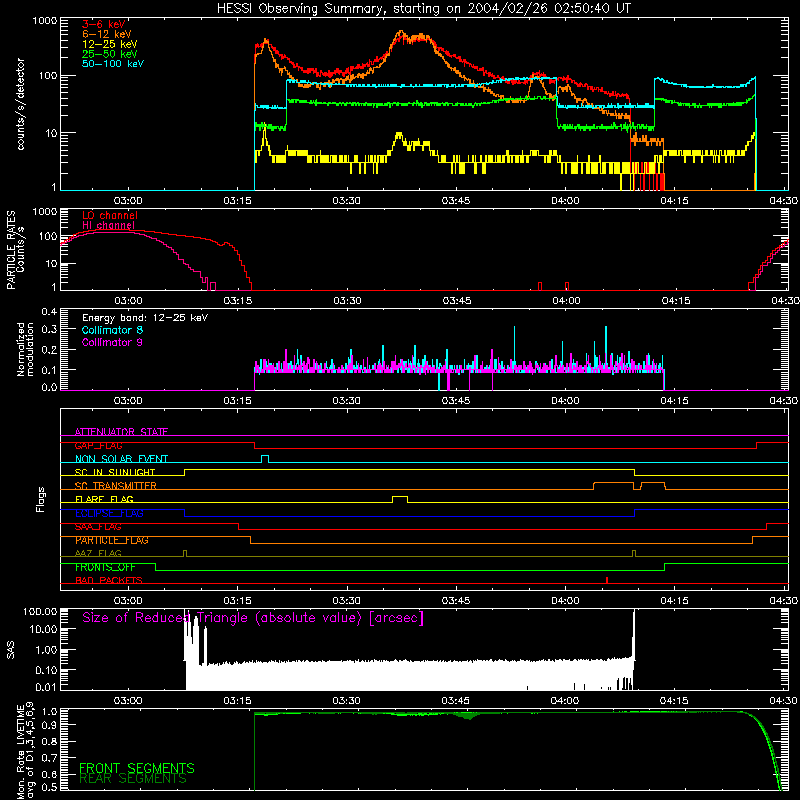Screen dimensions: 800x800
Task: Click the 'Size of Reduced Triangle' caption
Action: (253, 618)
